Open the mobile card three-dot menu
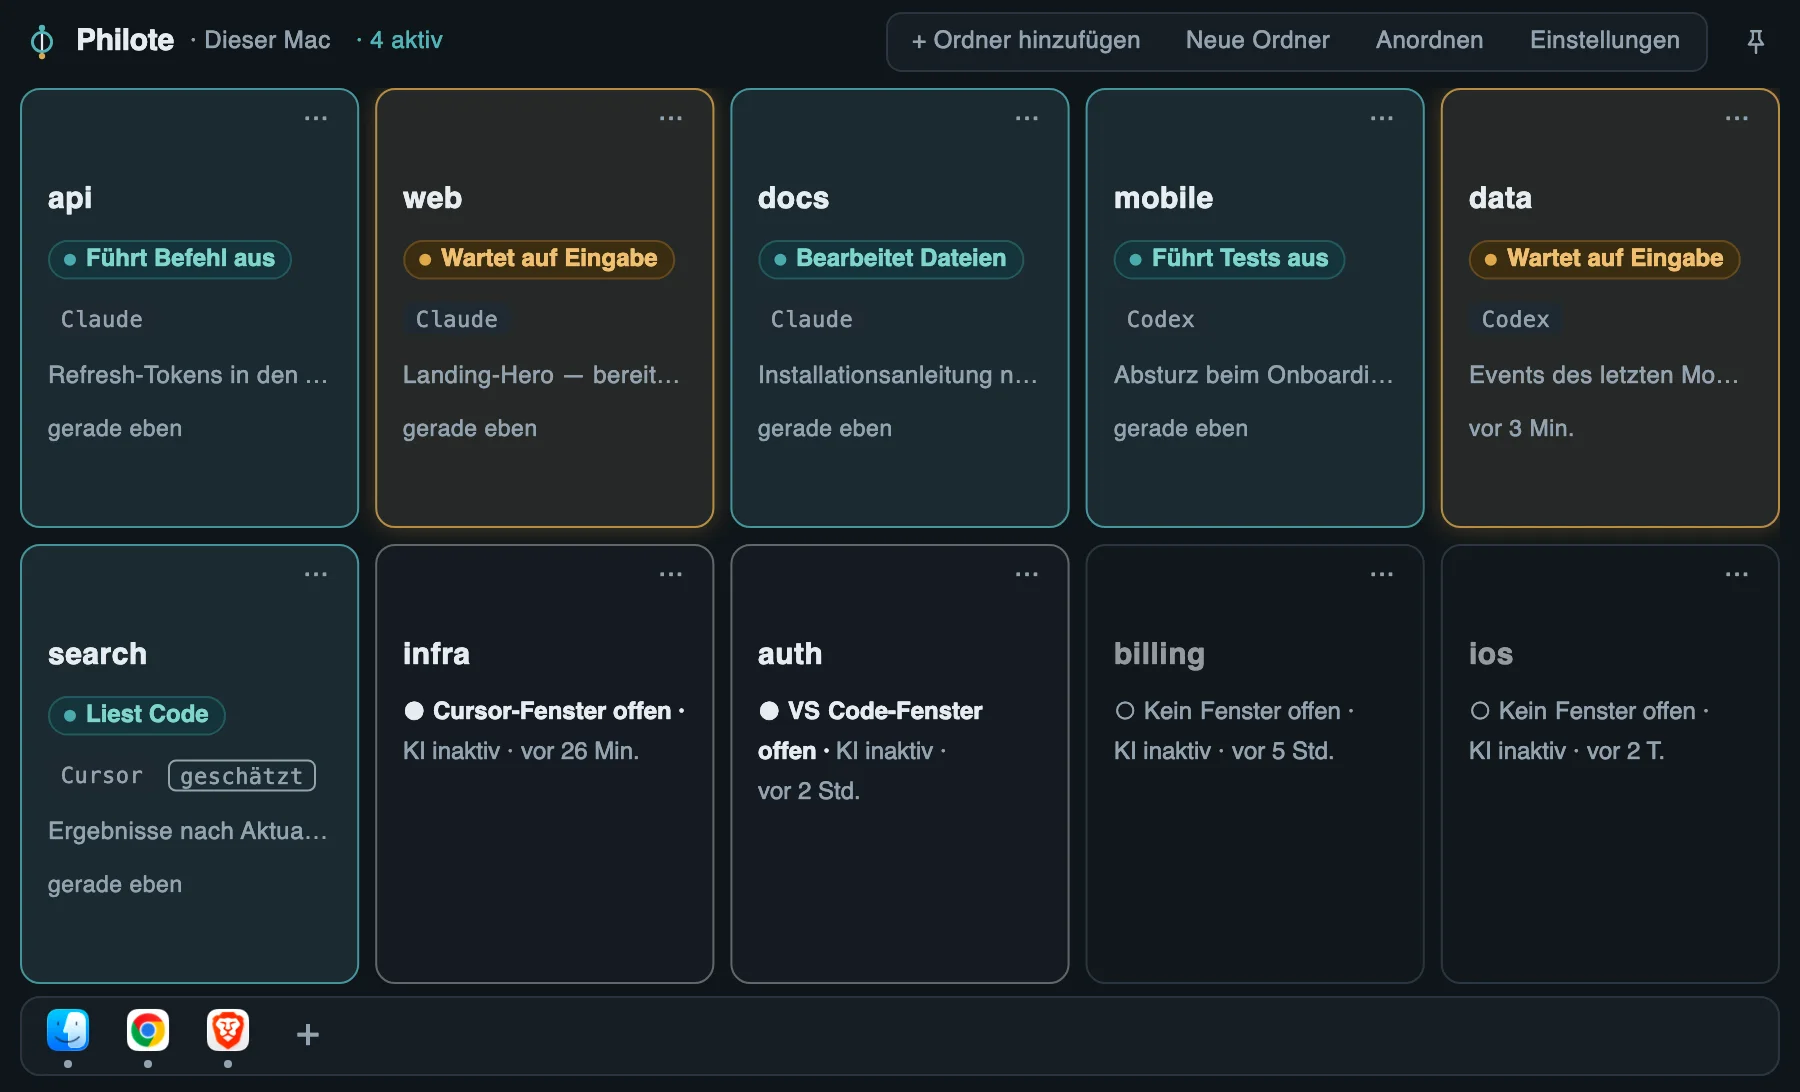The height and width of the screenshot is (1092, 1800). pos(1382,118)
